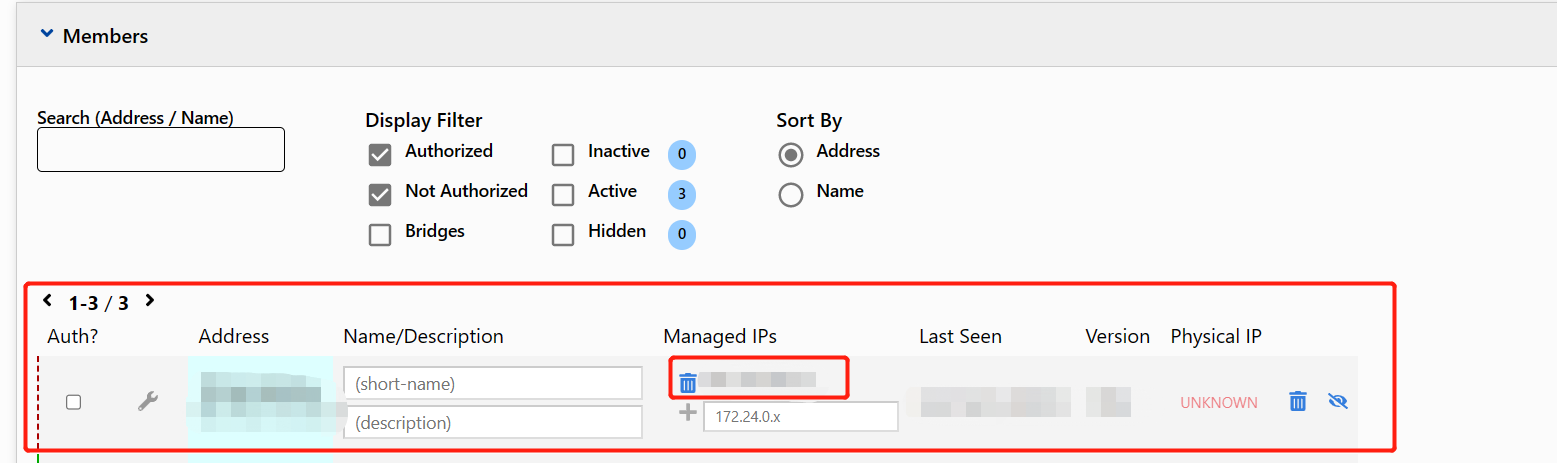Click the 172.24.0.x IP input field

pyautogui.click(x=800, y=416)
